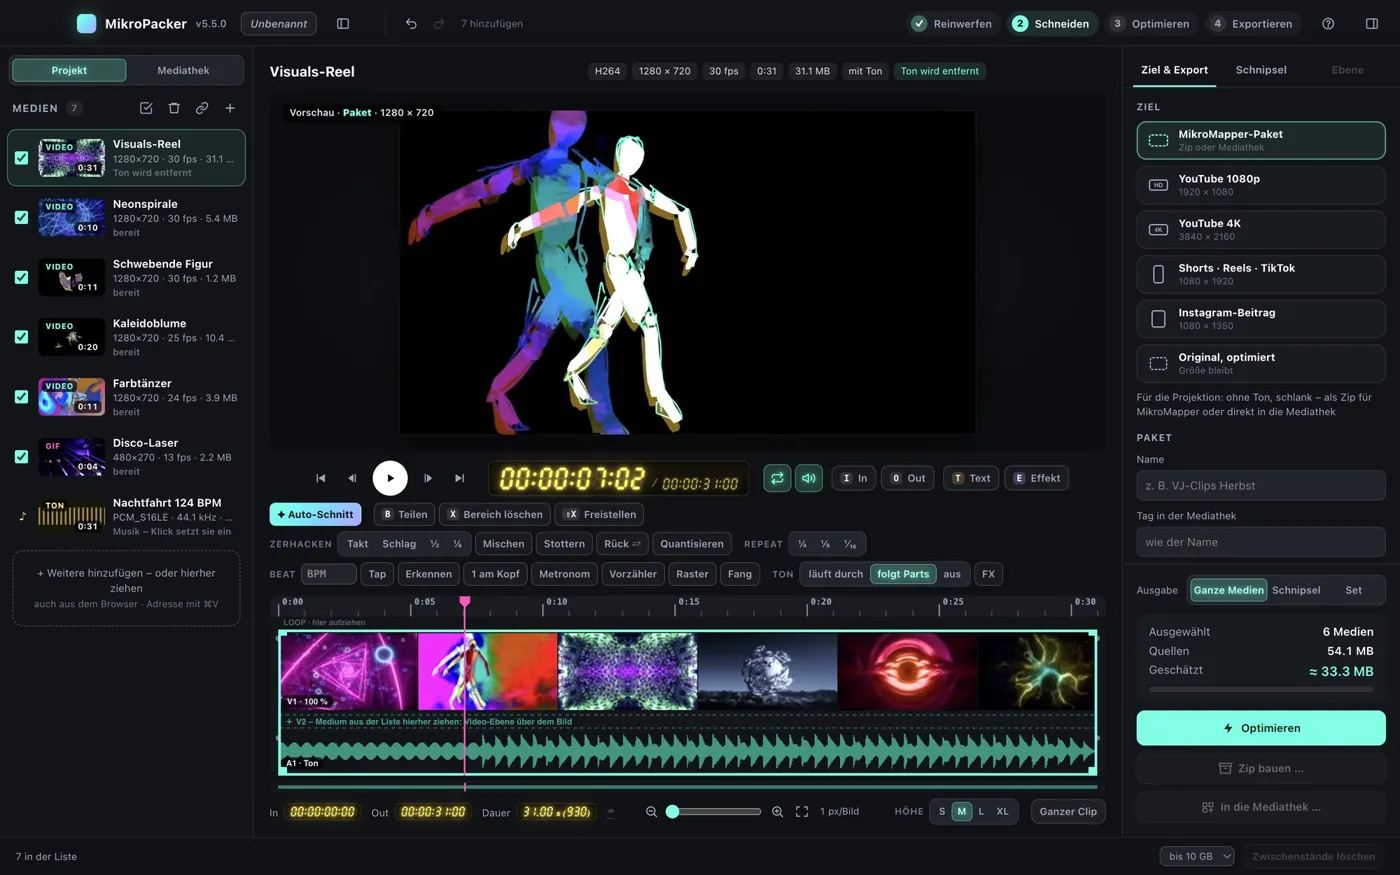This screenshot has width=1400, height=875.
Task: Uncheck the Farbtänzer media checkbox
Action: [x=21, y=397]
